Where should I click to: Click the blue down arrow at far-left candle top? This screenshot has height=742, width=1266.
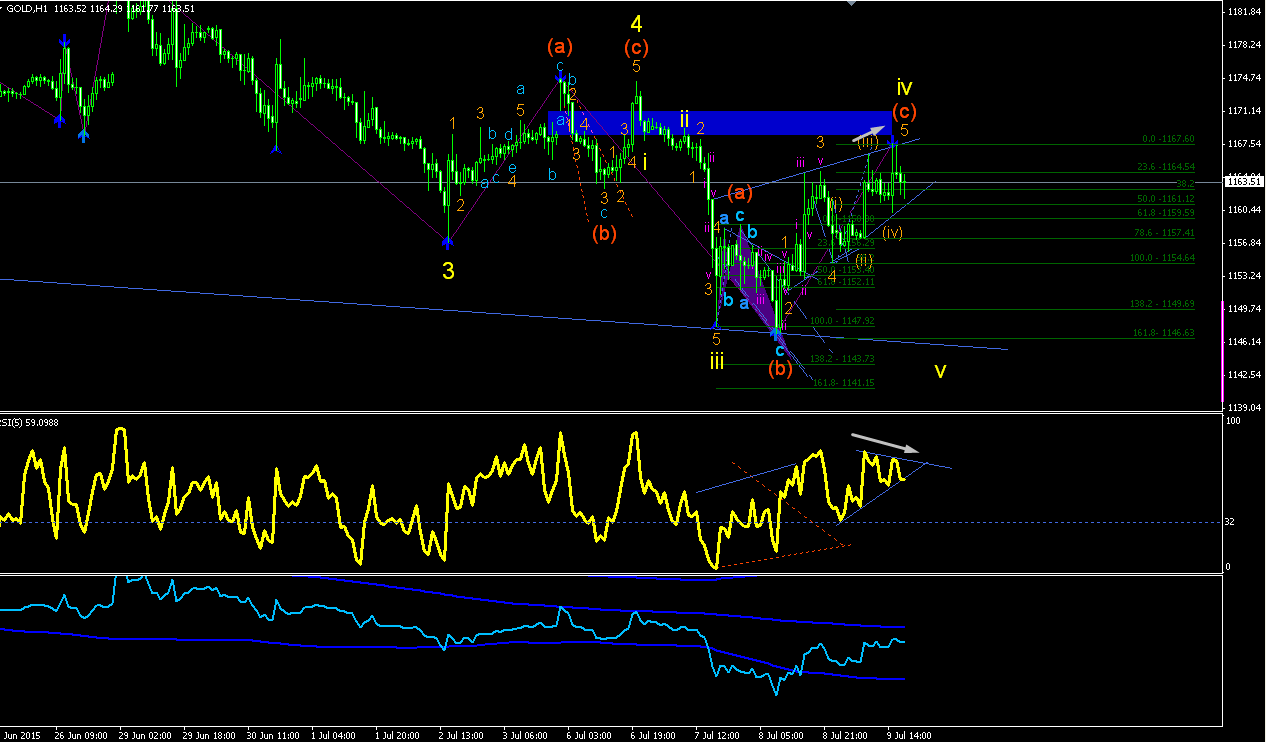point(65,41)
